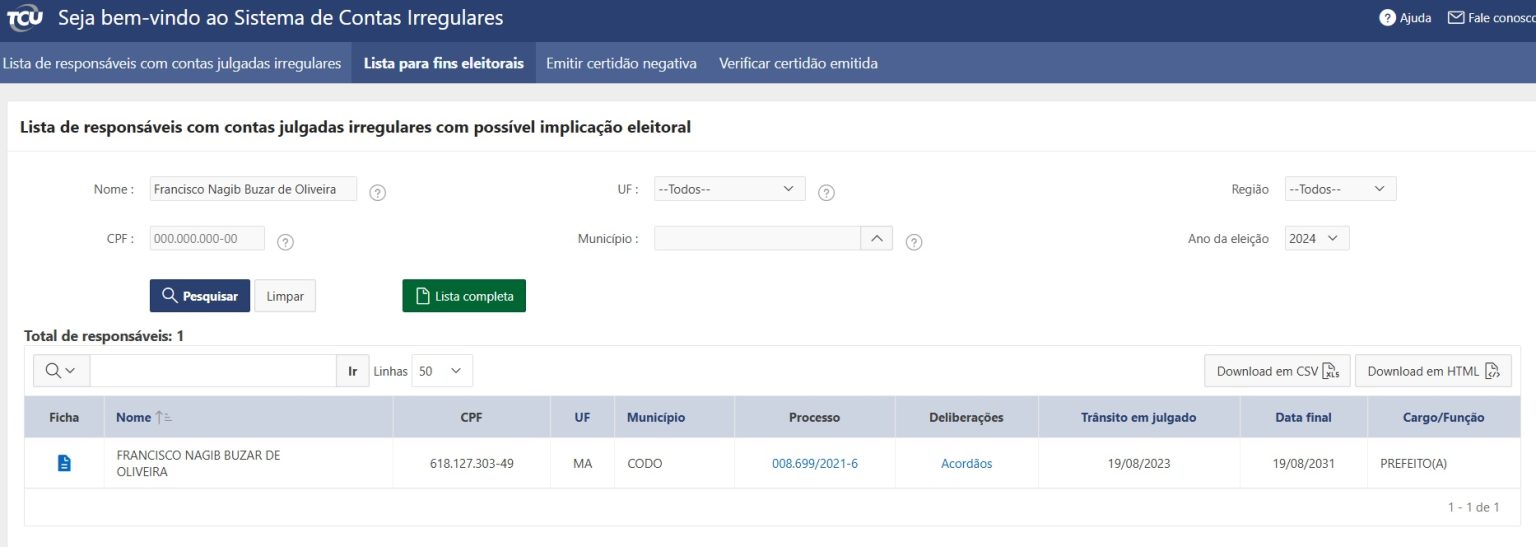This screenshot has height=547, width=1536.
Task: Open Fale conosco envelope icon
Action: click(x=1456, y=18)
